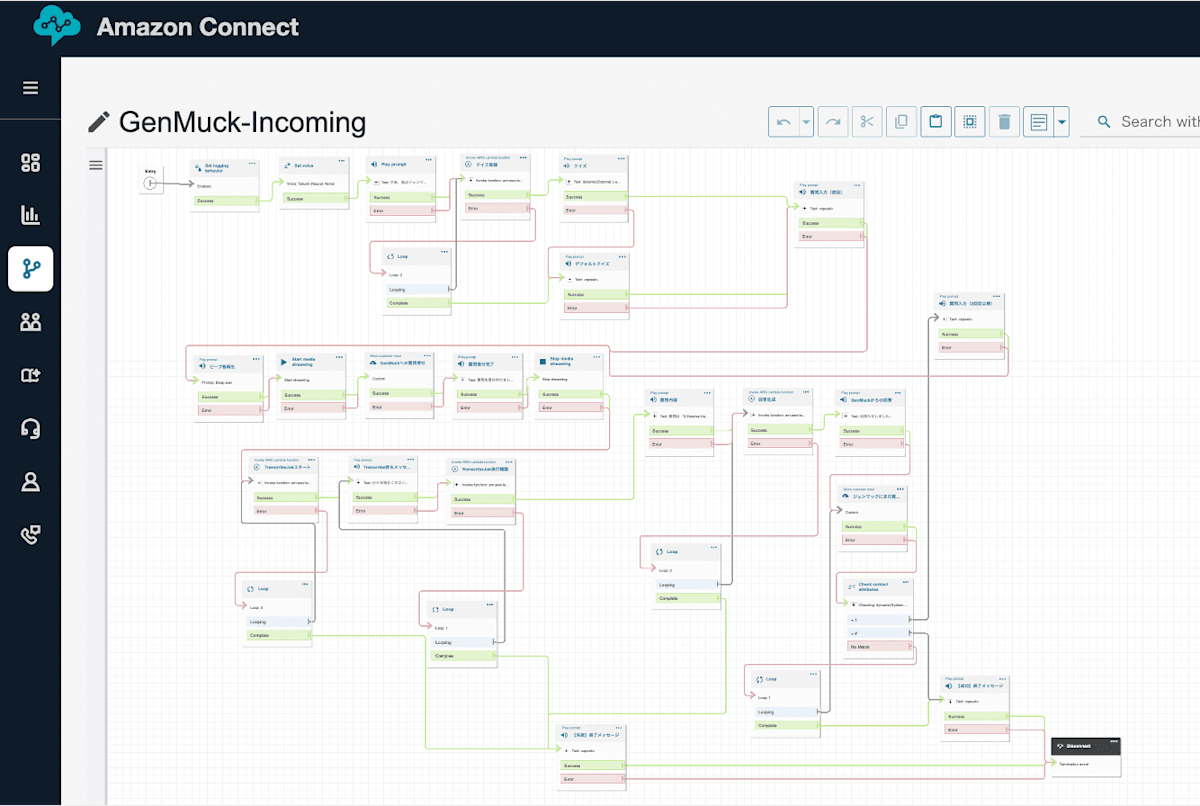
Task: Open options menu of first Play prompt block
Action: click(x=430, y=161)
